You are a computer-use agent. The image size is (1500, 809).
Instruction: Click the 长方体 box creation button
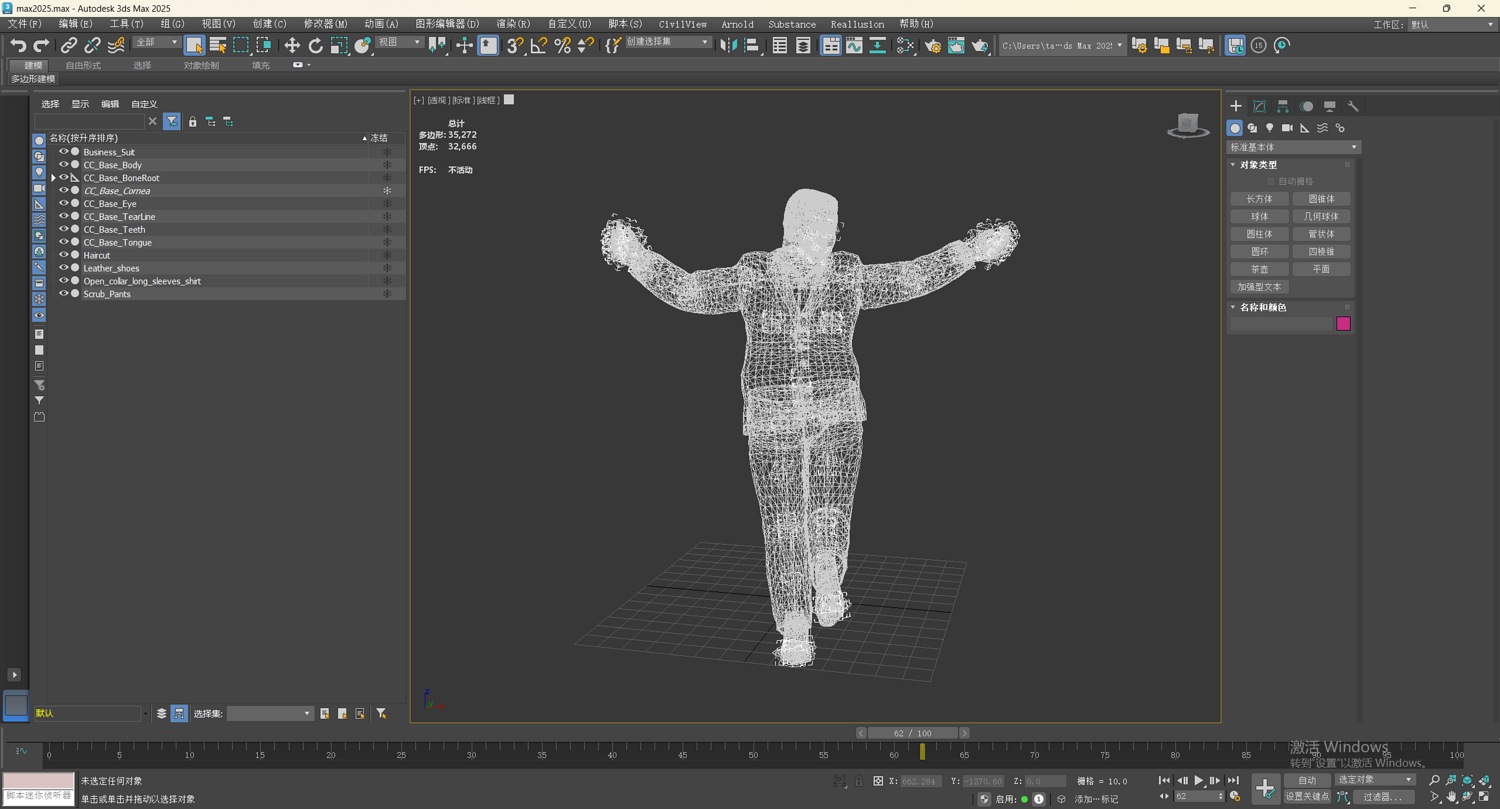pyautogui.click(x=1259, y=199)
